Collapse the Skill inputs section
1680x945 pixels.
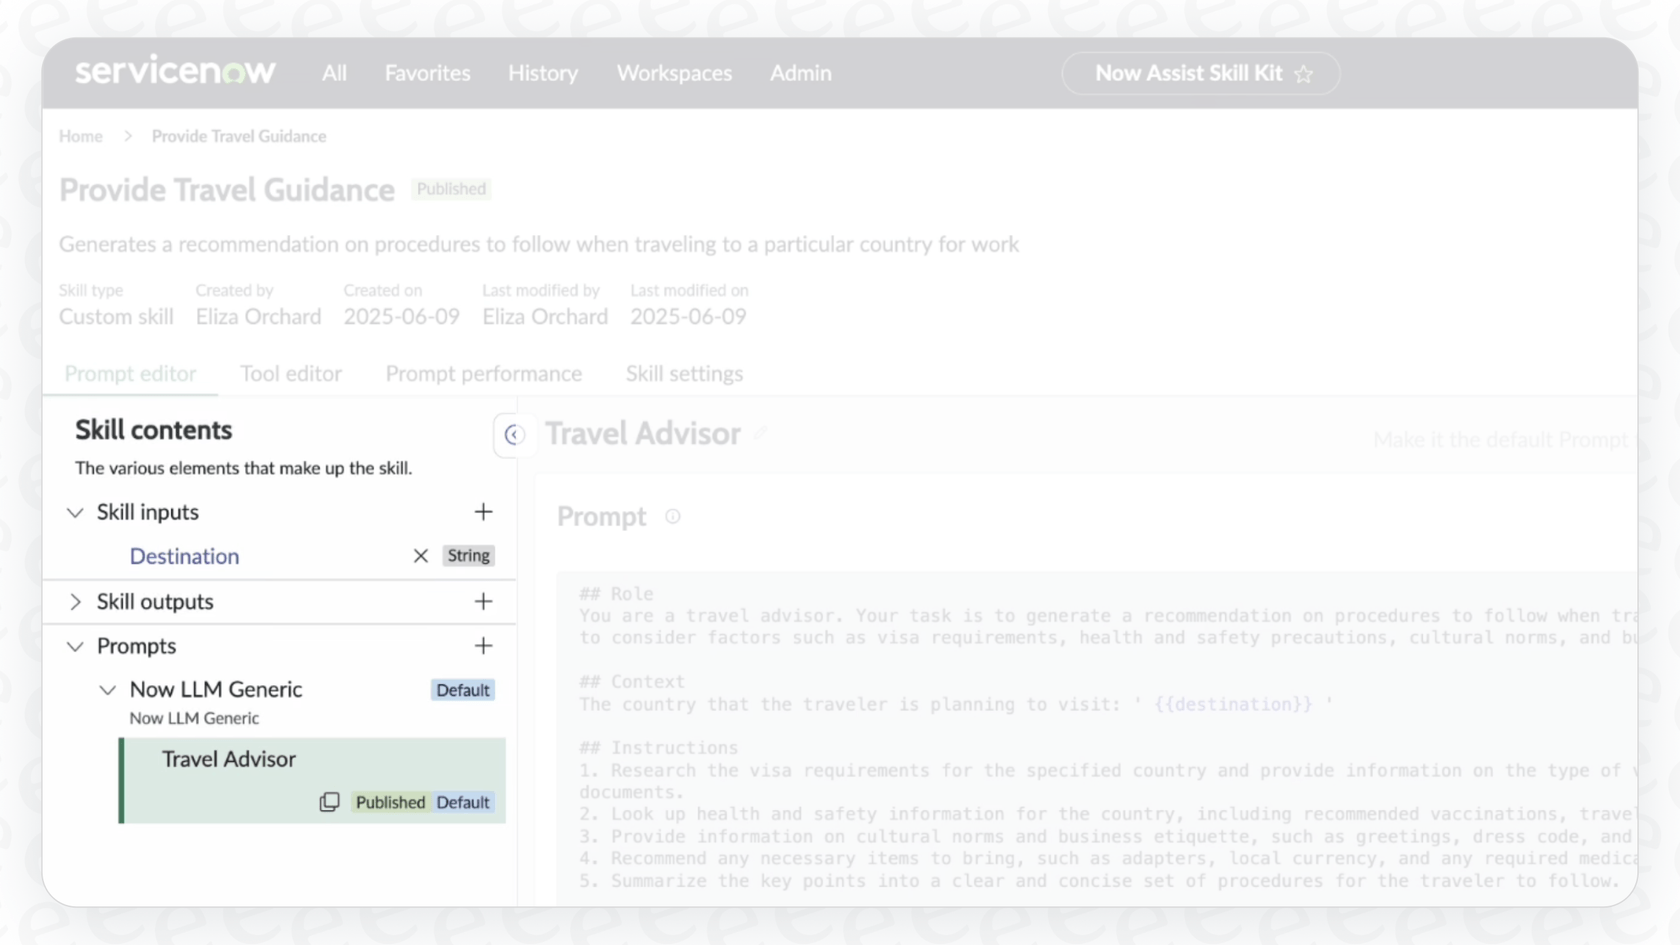pos(75,511)
